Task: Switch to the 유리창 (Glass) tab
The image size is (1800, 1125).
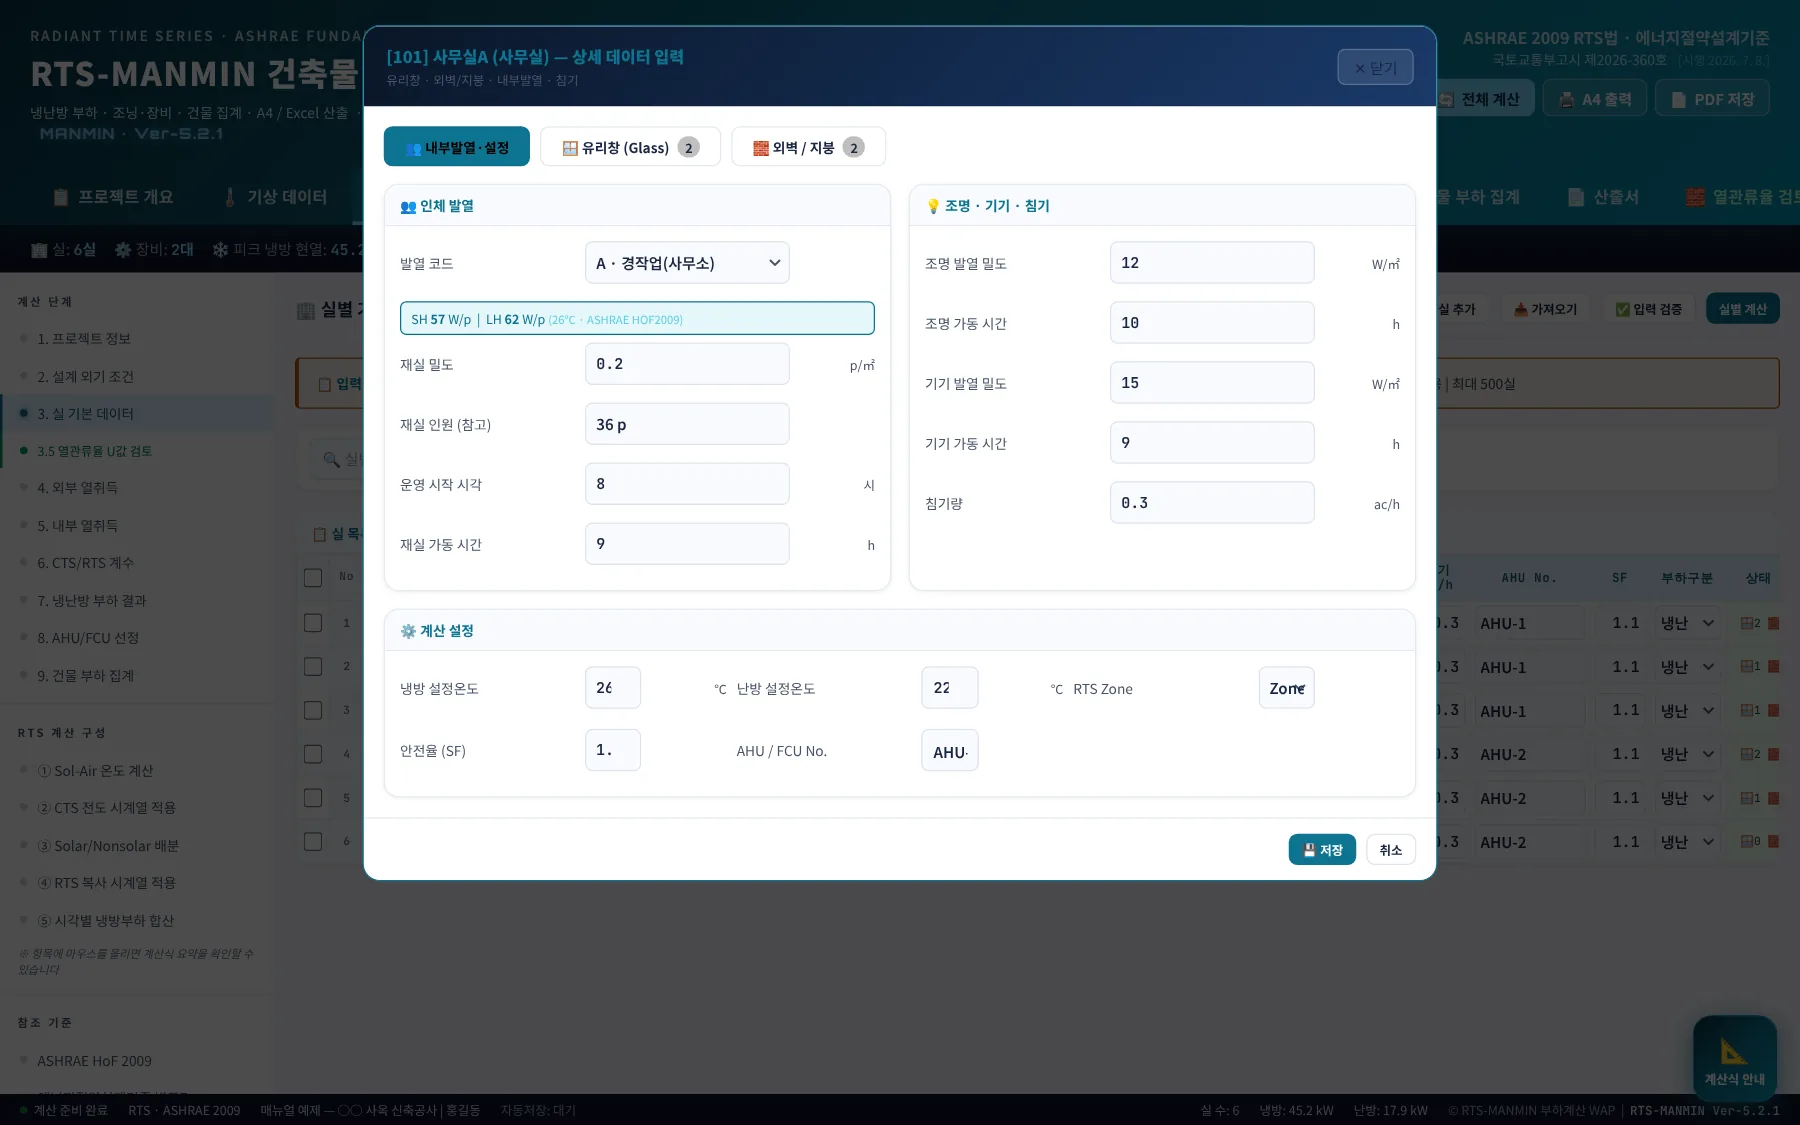Action: 630,147
